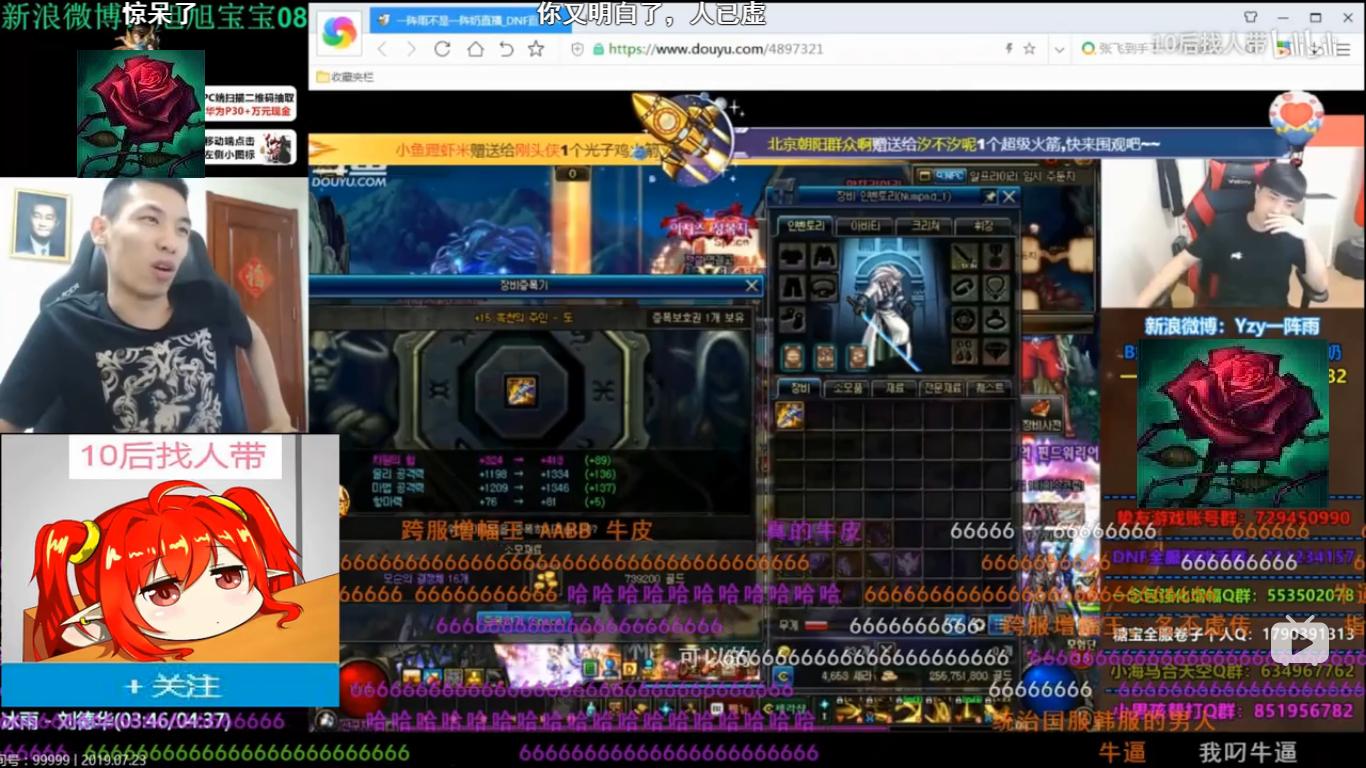Image resolution: width=1366 pixels, height=768 pixels.
Task: Open the 收藏夹栏 bookmarks folder
Action: [x=345, y=77]
